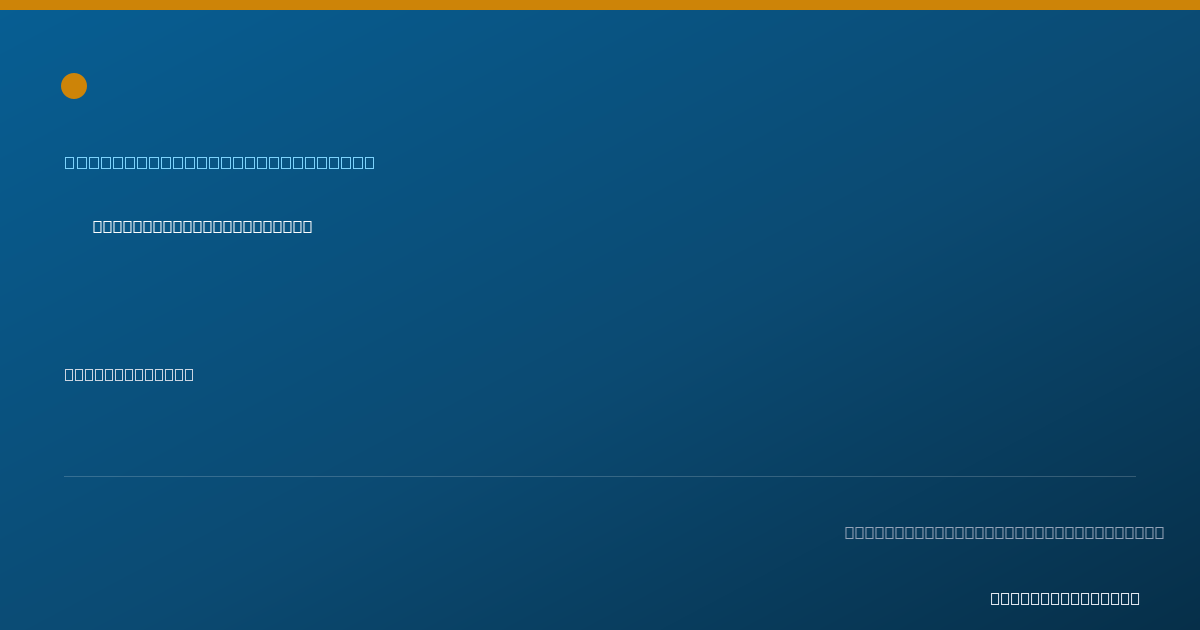Click the first box of the light blue heading
This screenshot has height=630, width=1200.
pyautogui.click(x=70, y=162)
